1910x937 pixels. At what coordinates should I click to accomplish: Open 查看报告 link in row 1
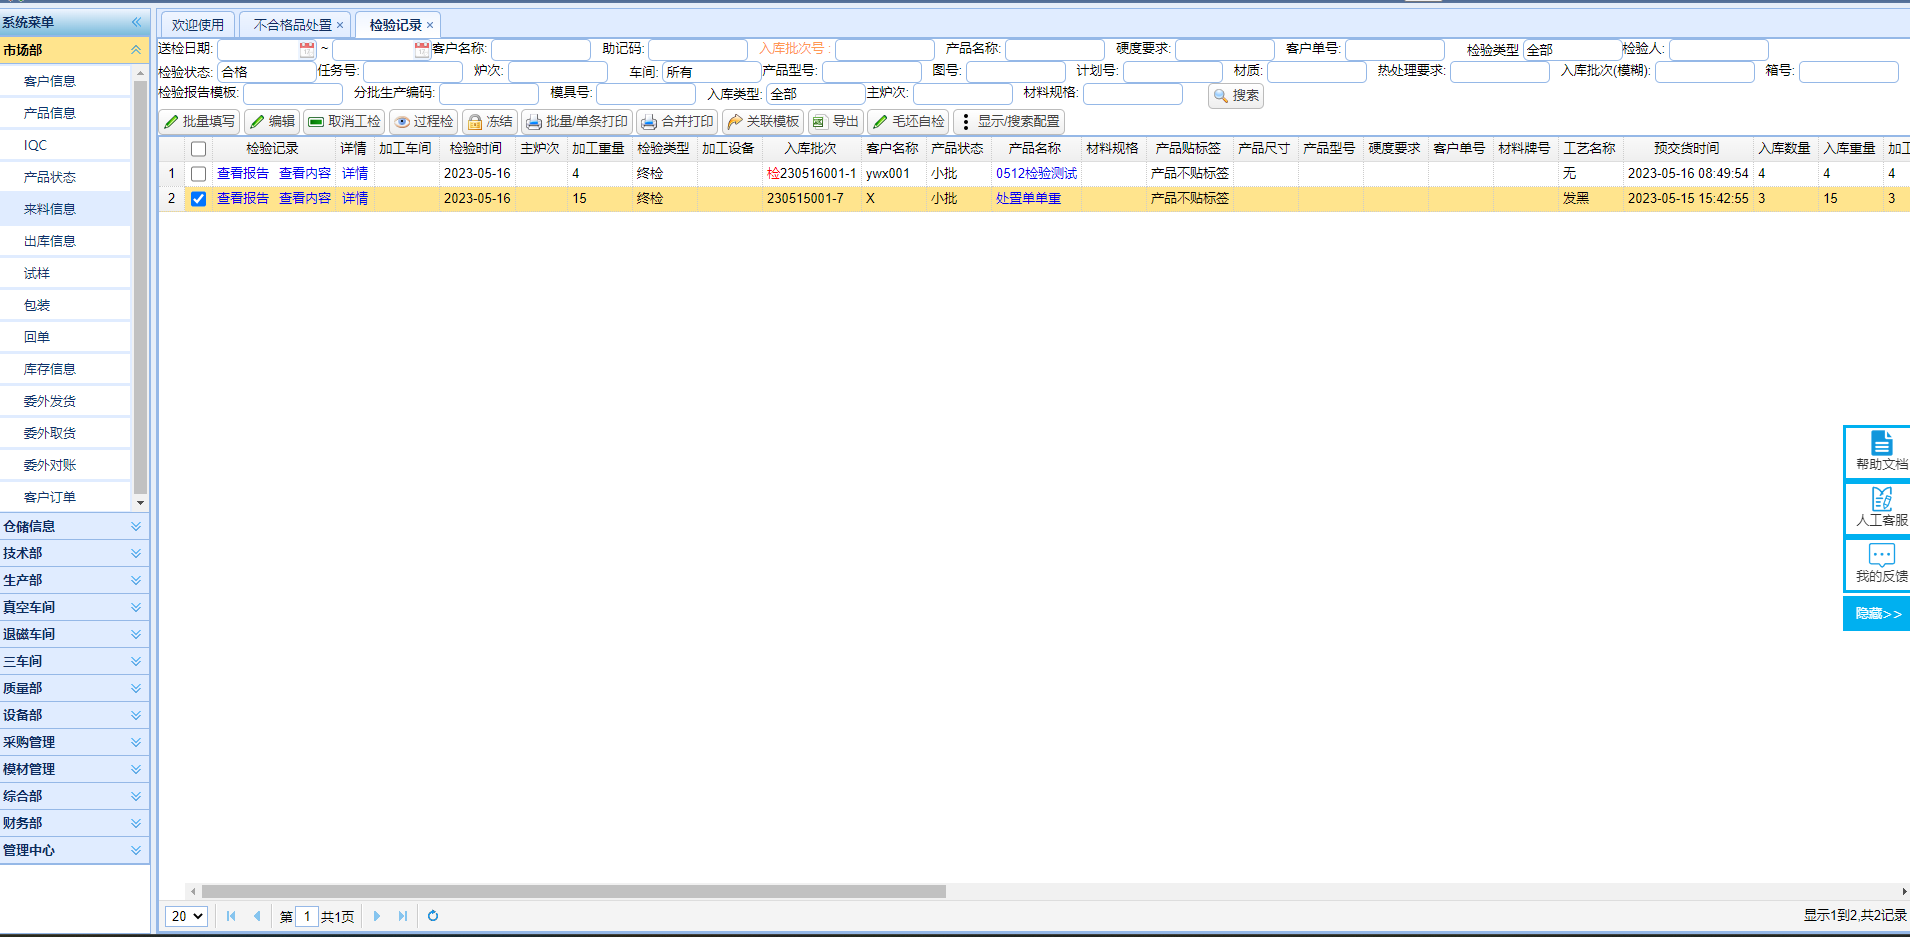point(243,174)
